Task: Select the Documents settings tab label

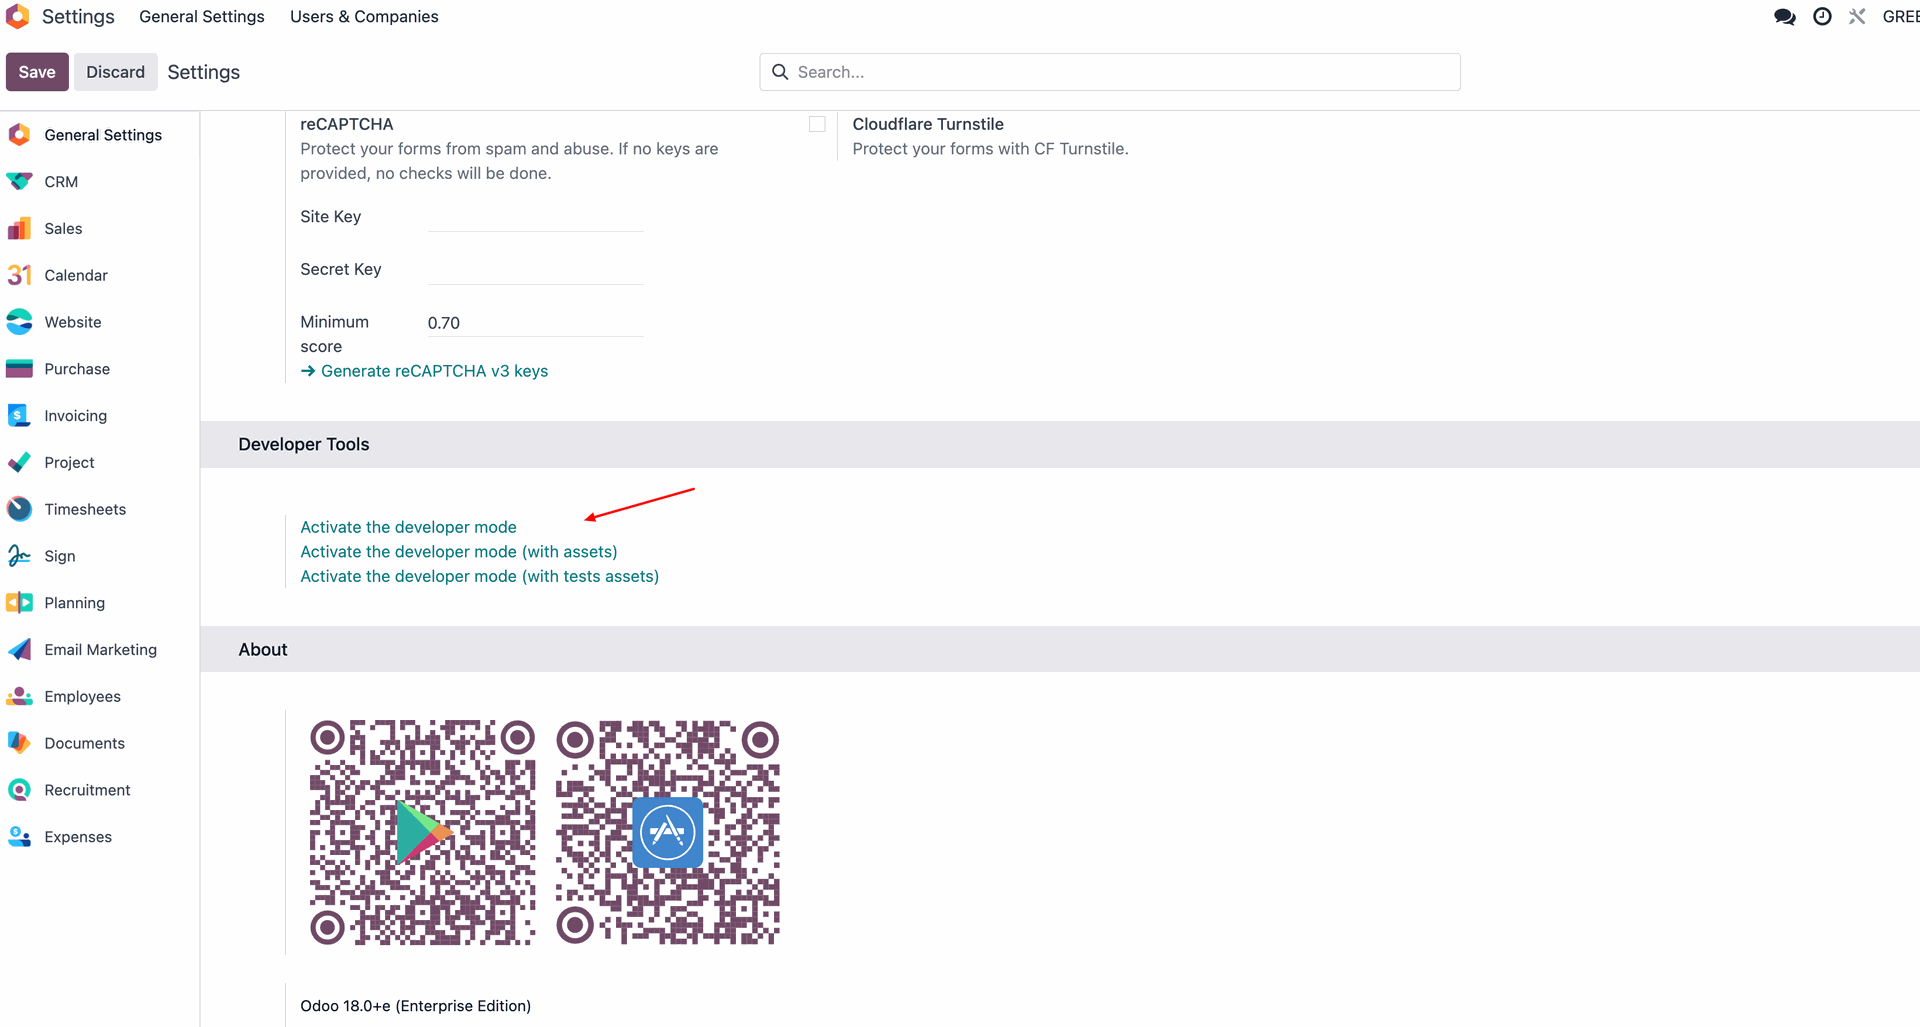Action: (85, 743)
